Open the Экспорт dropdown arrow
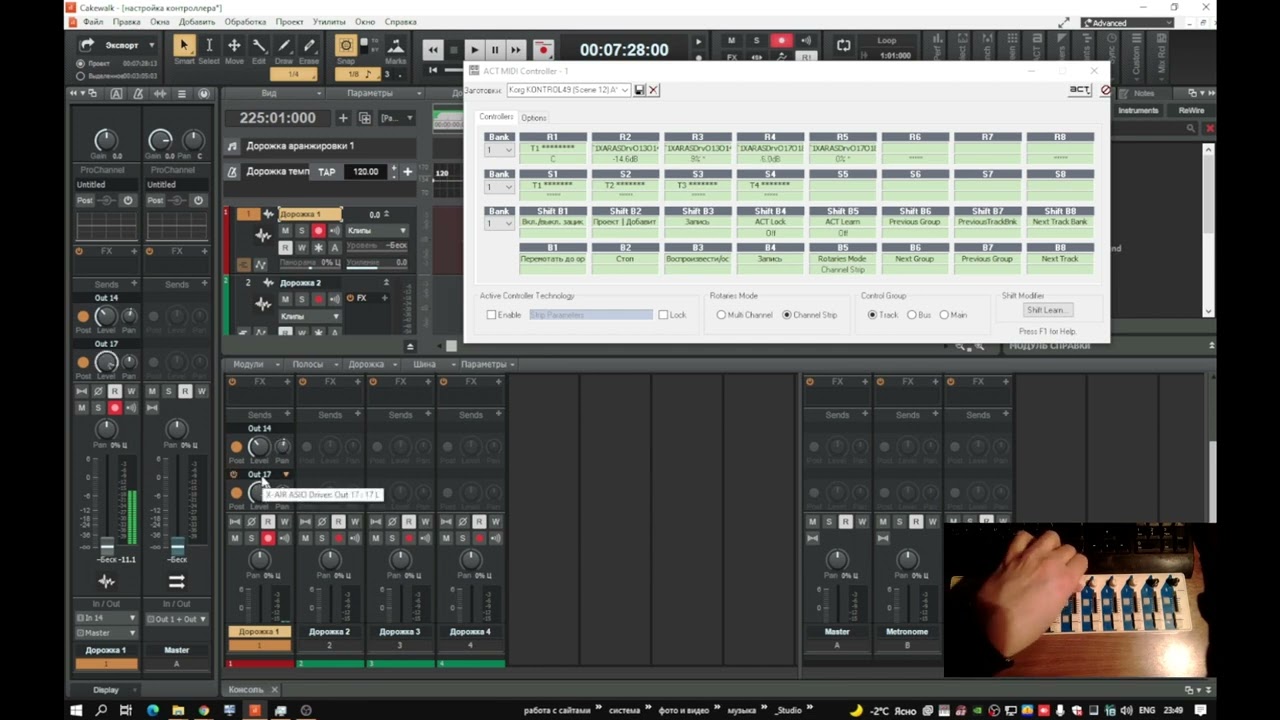 coord(152,45)
